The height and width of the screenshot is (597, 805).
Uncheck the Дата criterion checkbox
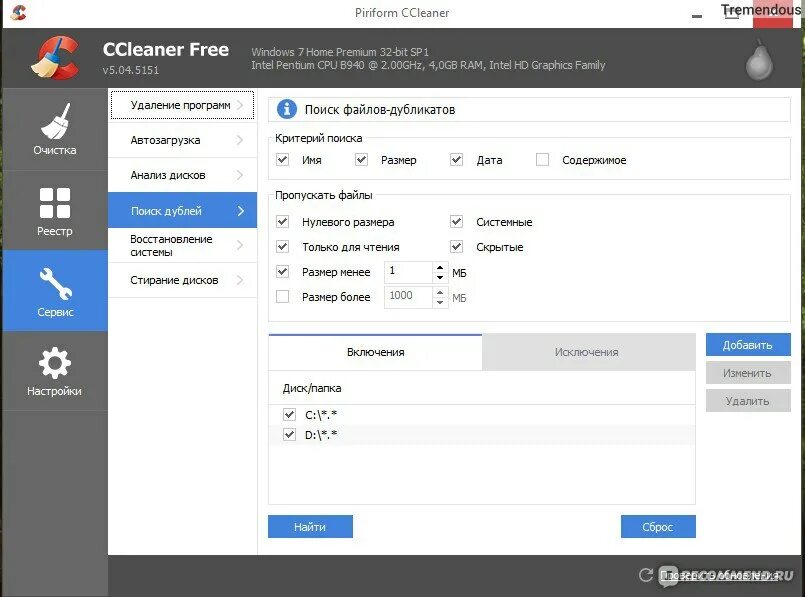[x=456, y=160]
